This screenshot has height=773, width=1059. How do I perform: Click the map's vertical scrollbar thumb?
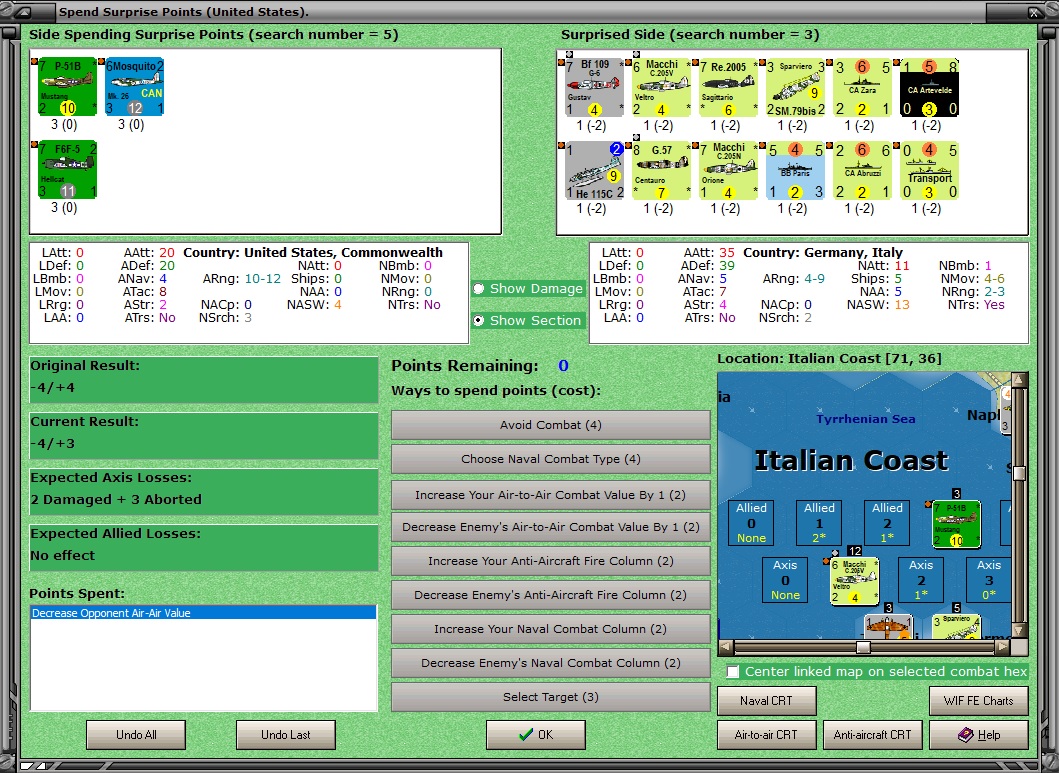1019,473
